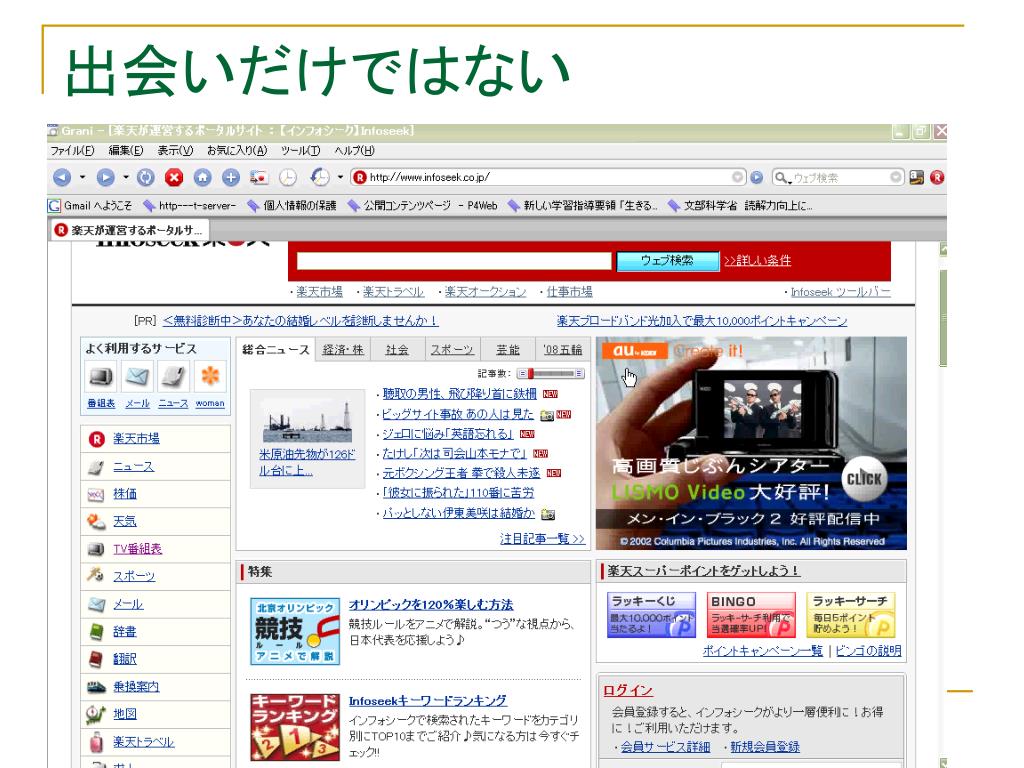Click the page vertical scrollbar
The height and width of the screenshot is (768, 1024).
942,318
